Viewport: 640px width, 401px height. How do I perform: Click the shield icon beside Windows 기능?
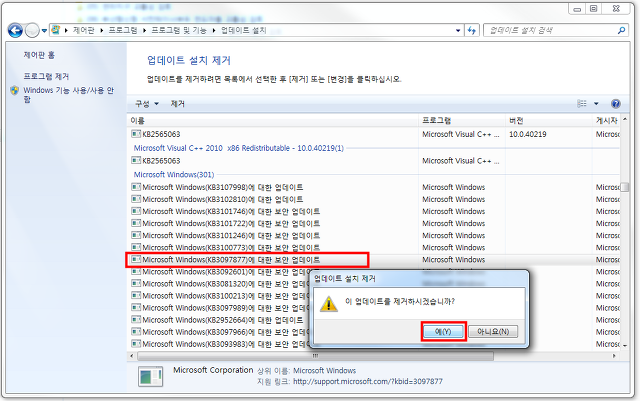click(15, 90)
